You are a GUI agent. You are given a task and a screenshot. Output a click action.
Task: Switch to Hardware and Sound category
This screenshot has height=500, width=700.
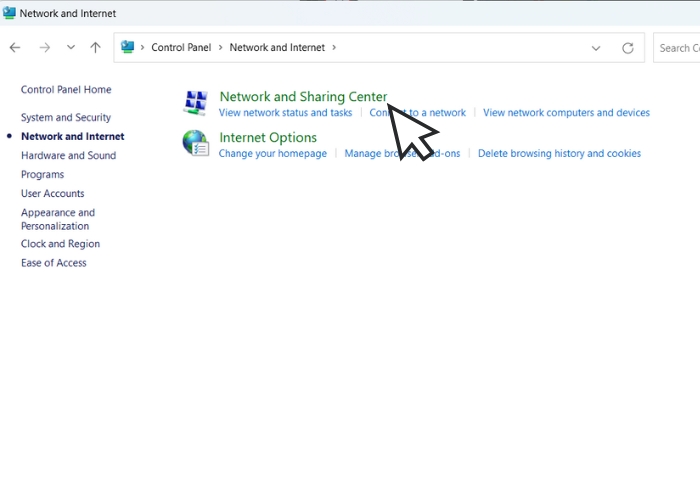[x=68, y=156]
